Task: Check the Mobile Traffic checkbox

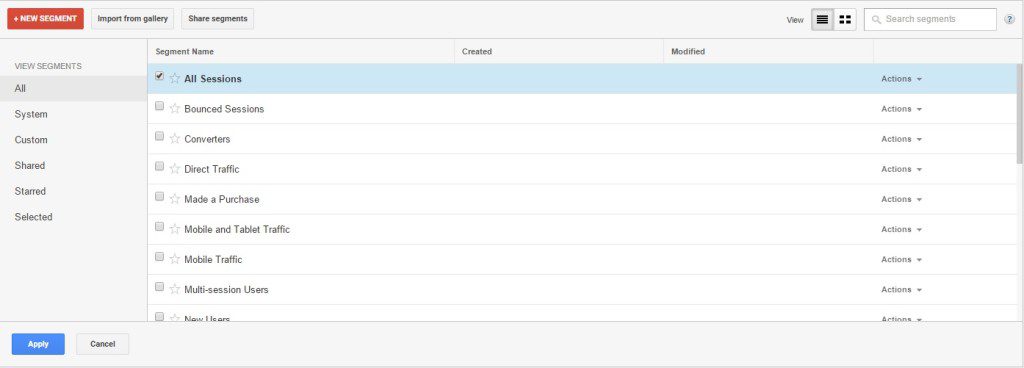Action: coord(159,256)
